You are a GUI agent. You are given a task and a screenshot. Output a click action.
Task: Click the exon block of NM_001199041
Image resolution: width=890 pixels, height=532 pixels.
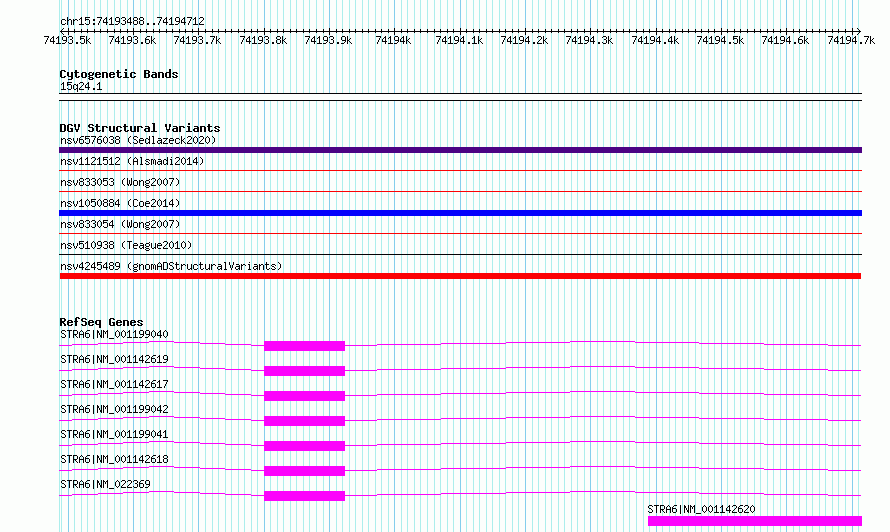click(304, 446)
